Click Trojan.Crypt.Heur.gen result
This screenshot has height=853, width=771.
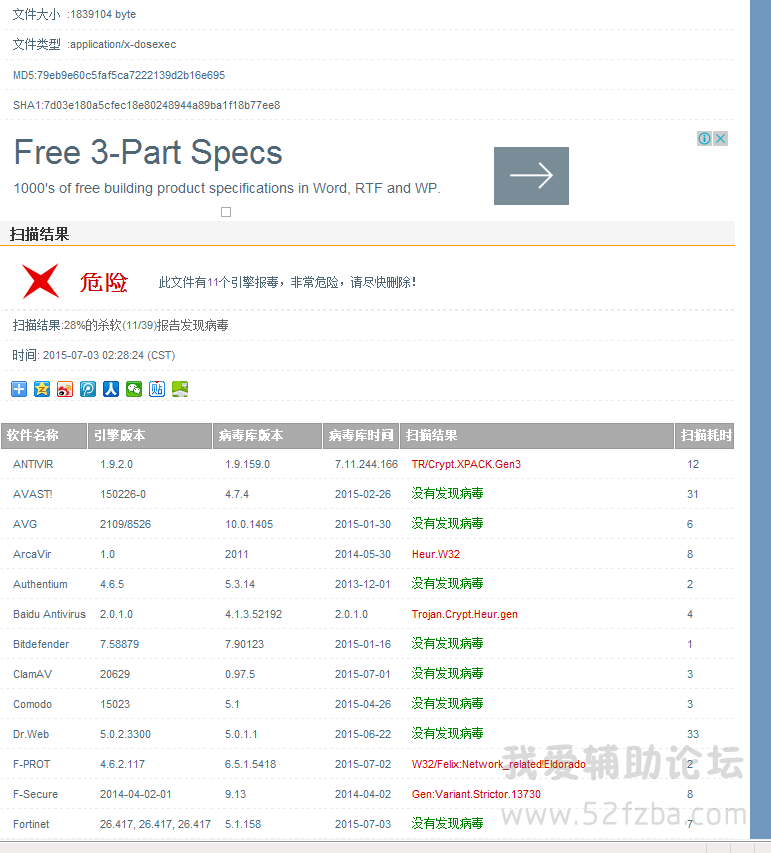pyautogui.click(x=465, y=614)
